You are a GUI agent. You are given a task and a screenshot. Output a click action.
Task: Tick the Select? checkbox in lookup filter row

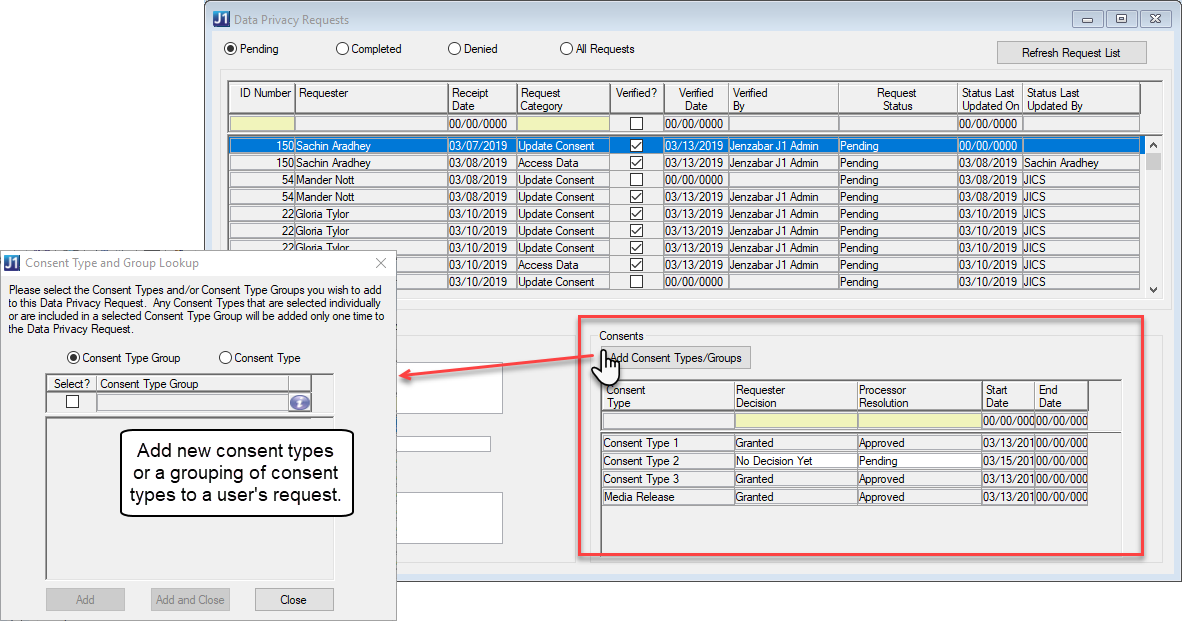click(x=72, y=402)
